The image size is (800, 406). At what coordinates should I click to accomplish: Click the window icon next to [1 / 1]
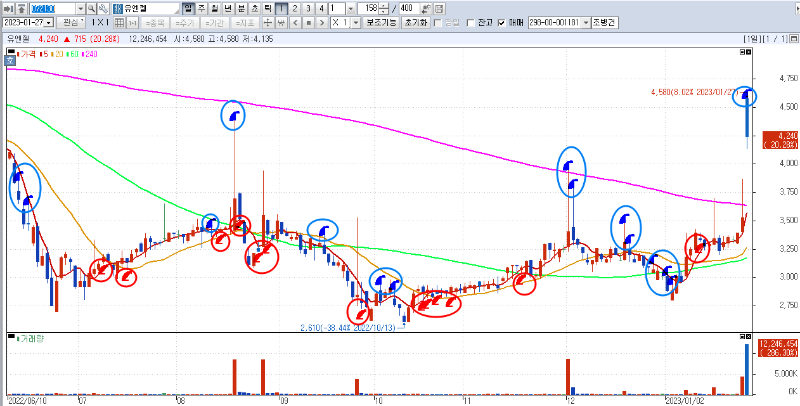pos(793,38)
